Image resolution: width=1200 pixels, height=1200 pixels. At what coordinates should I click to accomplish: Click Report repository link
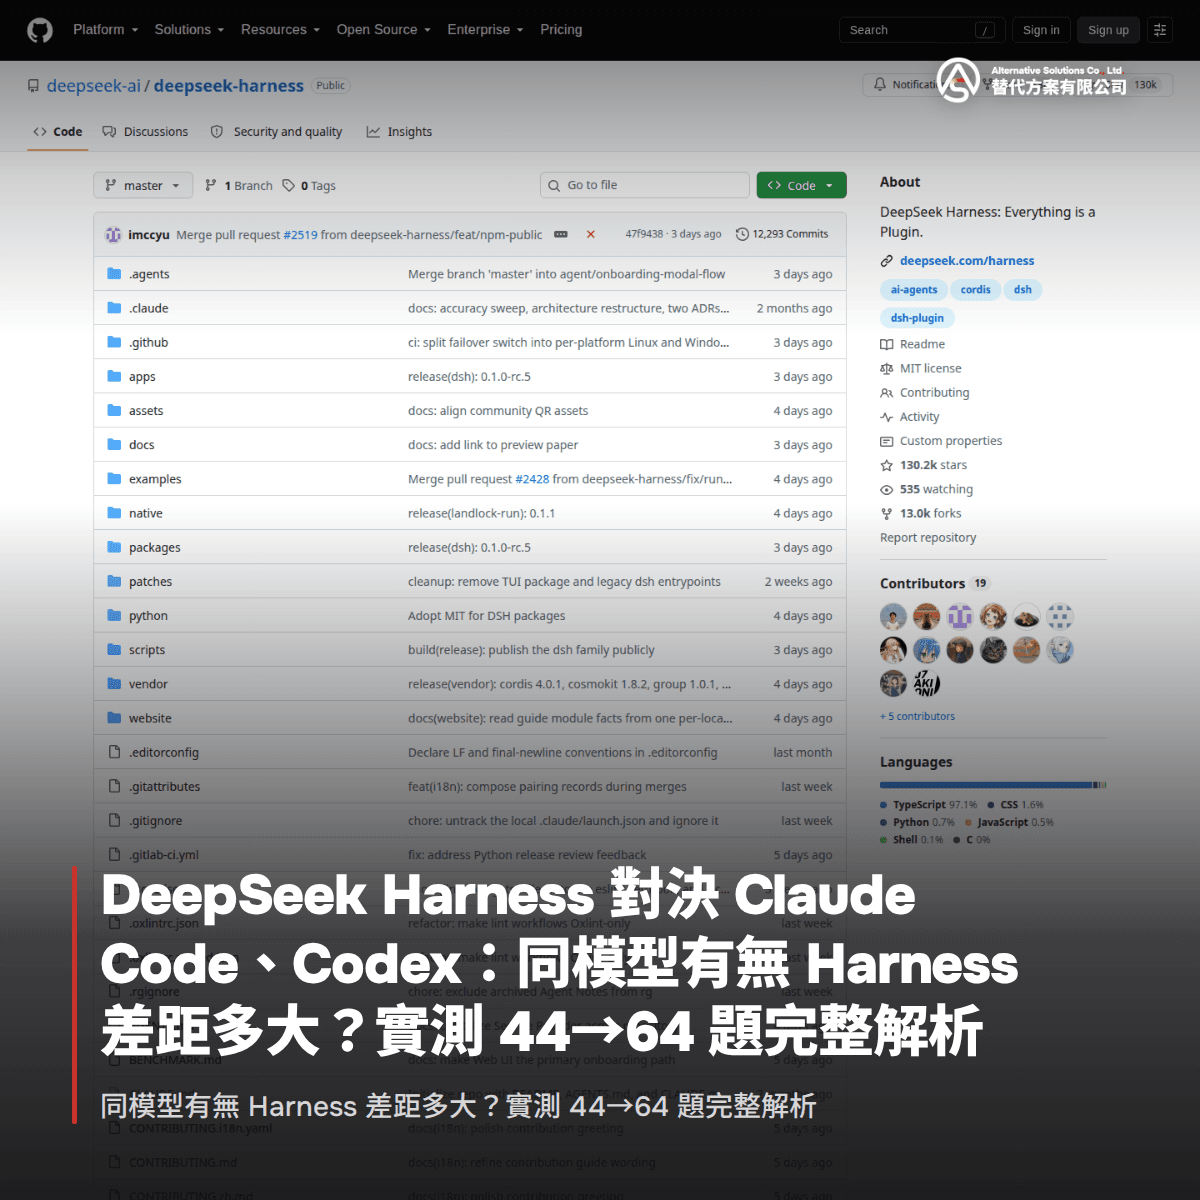pos(928,538)
